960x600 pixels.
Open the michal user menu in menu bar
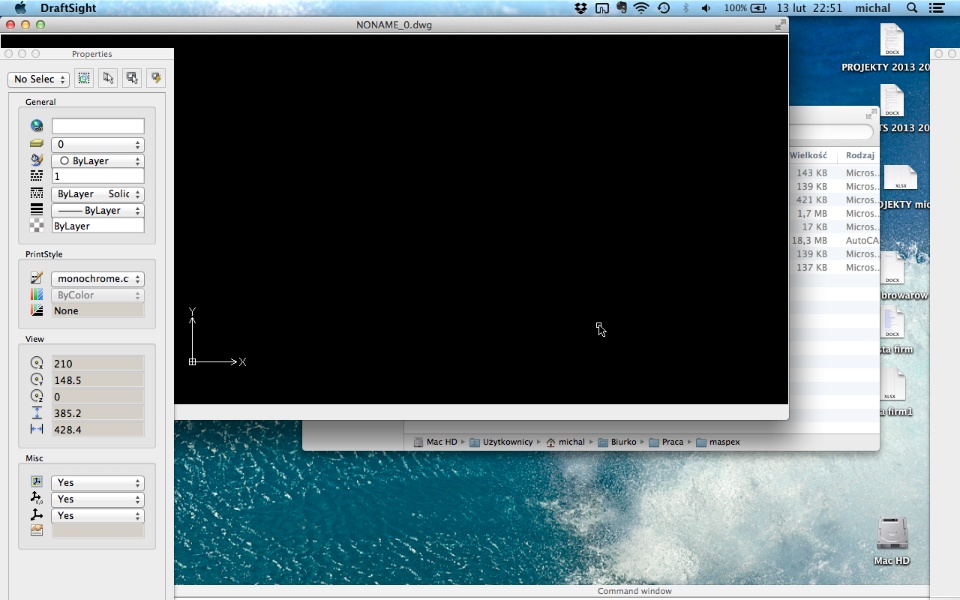[872, 8]
